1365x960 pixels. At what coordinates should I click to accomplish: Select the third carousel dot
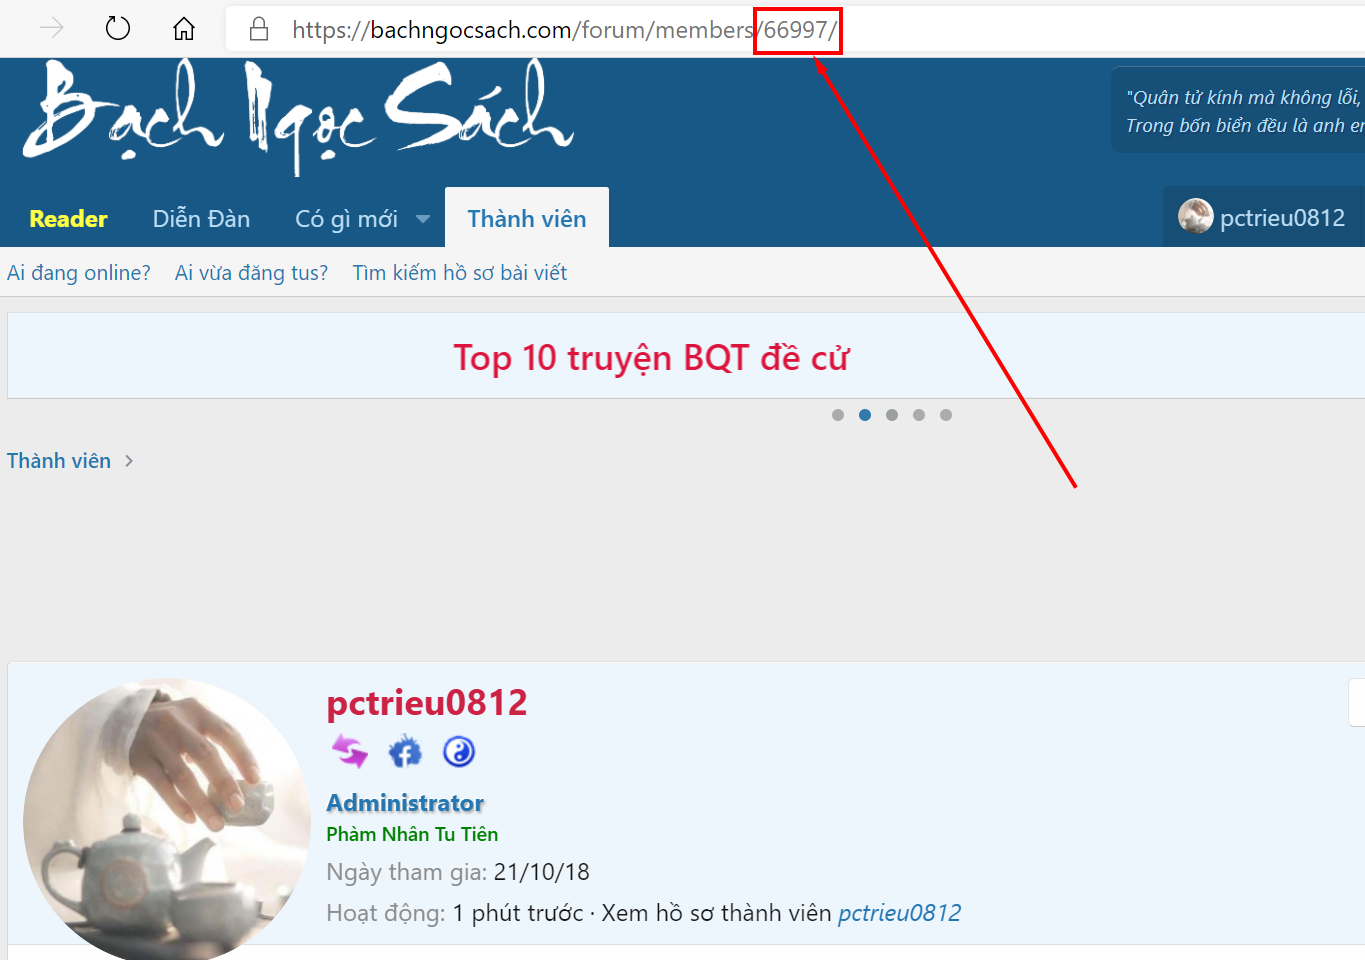[x=892, y=415]
